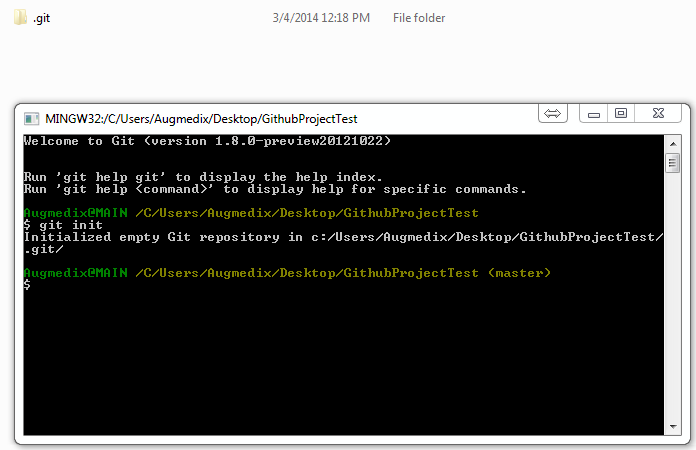The height and width of the screenshot is (450, 696).
Task: Click the 'git init' command text
Action: (67, 225)
